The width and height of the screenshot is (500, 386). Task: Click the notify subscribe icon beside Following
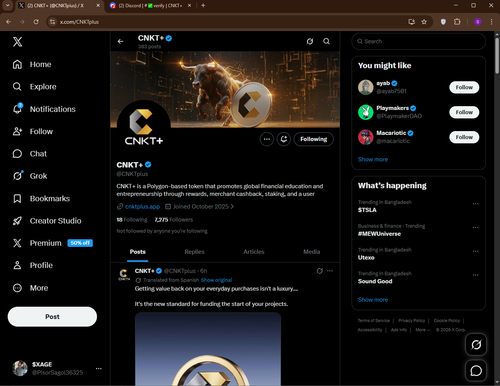[284, 139]
